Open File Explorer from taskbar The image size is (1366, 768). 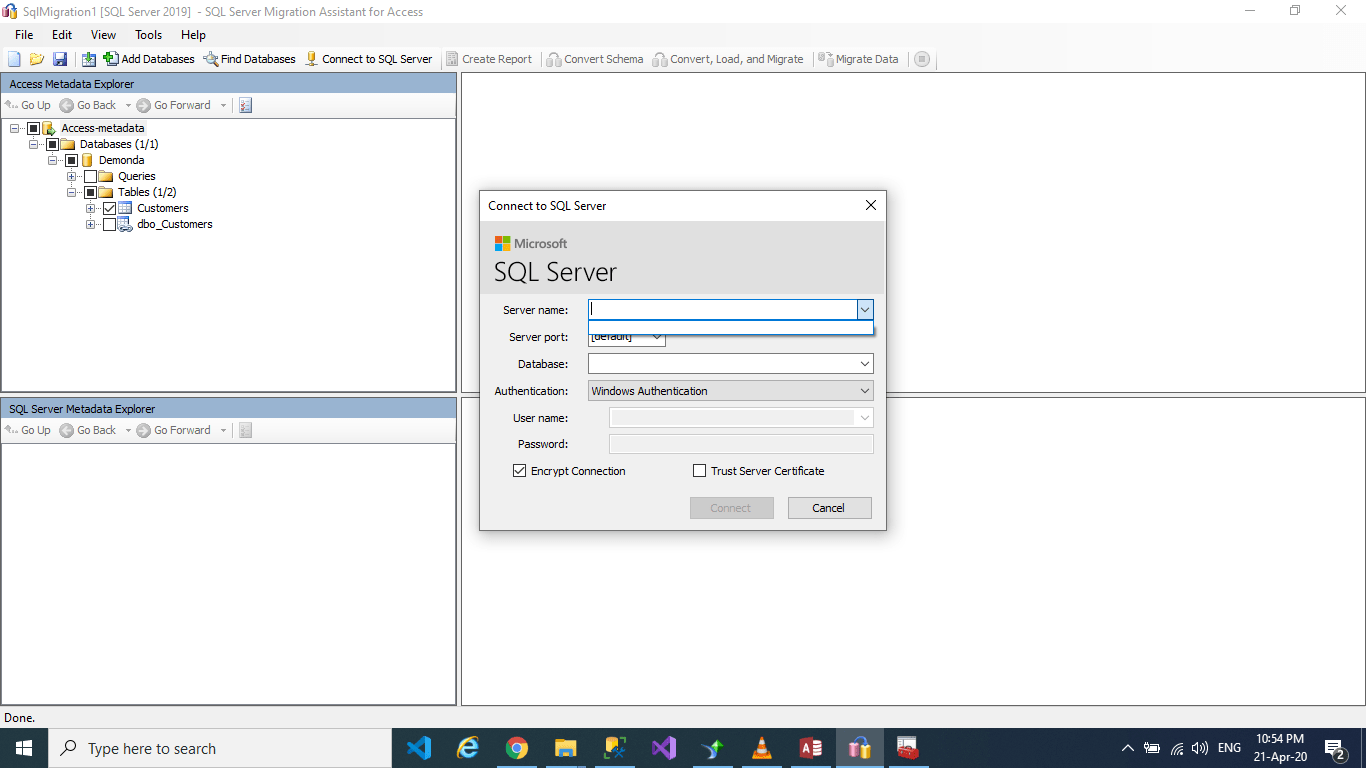tap(565, 748)
